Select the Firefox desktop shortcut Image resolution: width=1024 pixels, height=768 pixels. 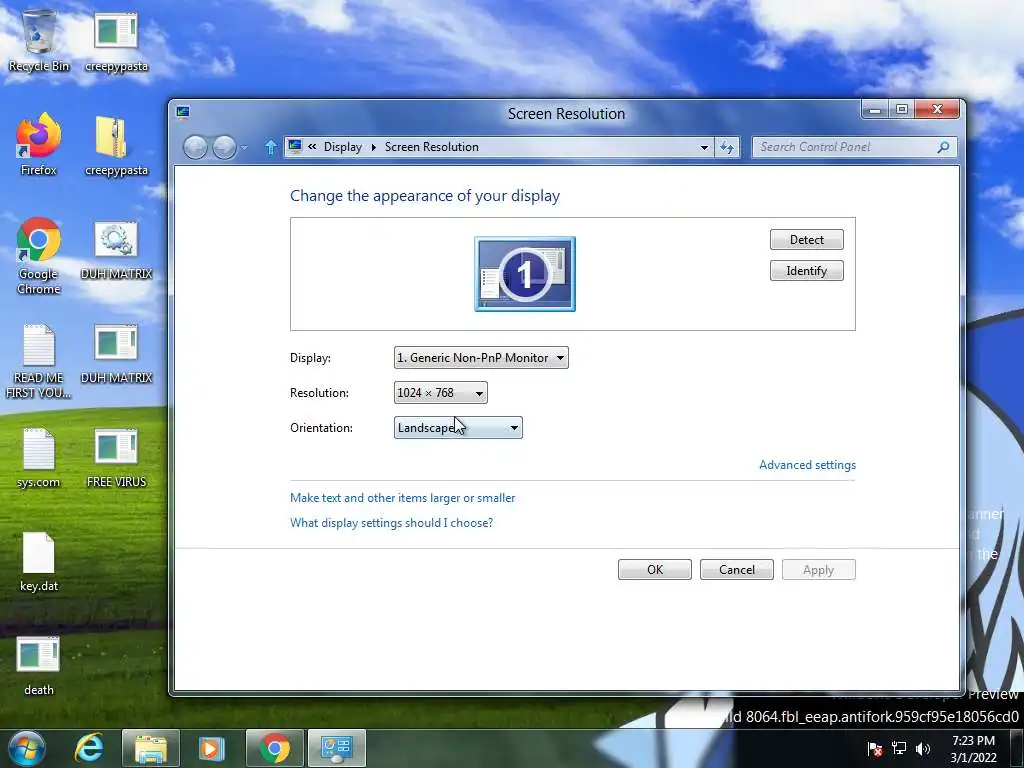(x=39, y=144)
